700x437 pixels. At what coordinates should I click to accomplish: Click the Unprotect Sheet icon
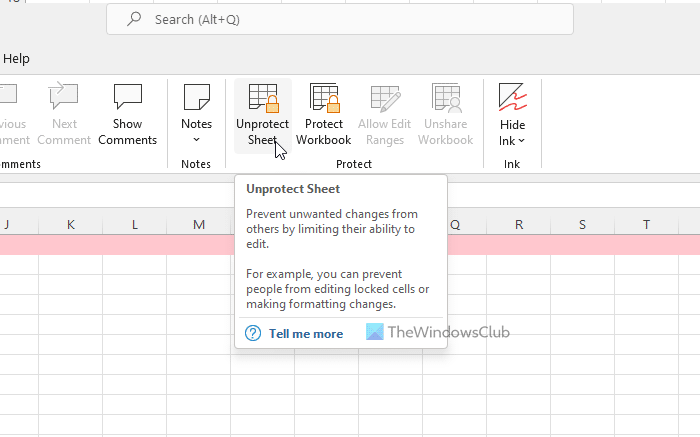[x=263, y=99]
